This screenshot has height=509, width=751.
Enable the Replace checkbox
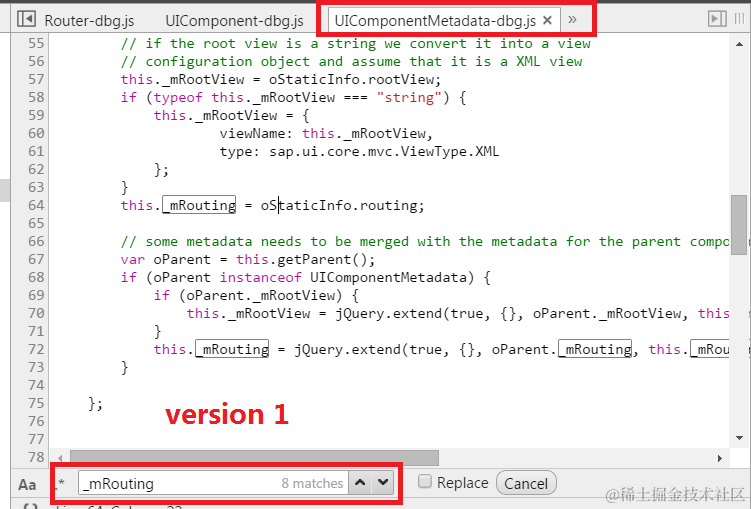tap(425, 481)
